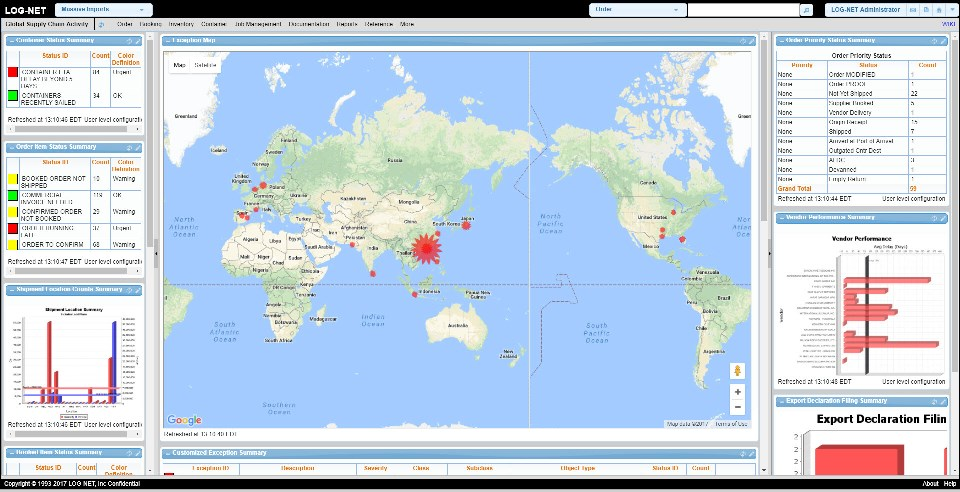Image resolution: width=960 pixels, height=492 pixels.
Task: Refresh the Exception Map panel
Action: pyautogui.click(x=743, y=41)
